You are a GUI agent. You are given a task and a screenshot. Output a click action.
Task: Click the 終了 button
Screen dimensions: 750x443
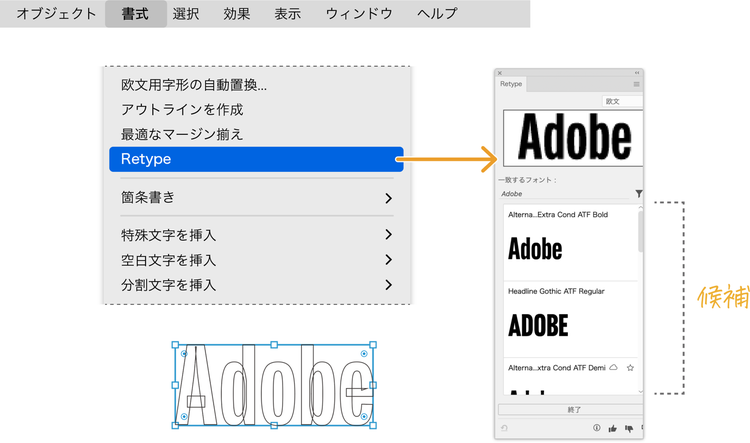(x=571, y=410)
